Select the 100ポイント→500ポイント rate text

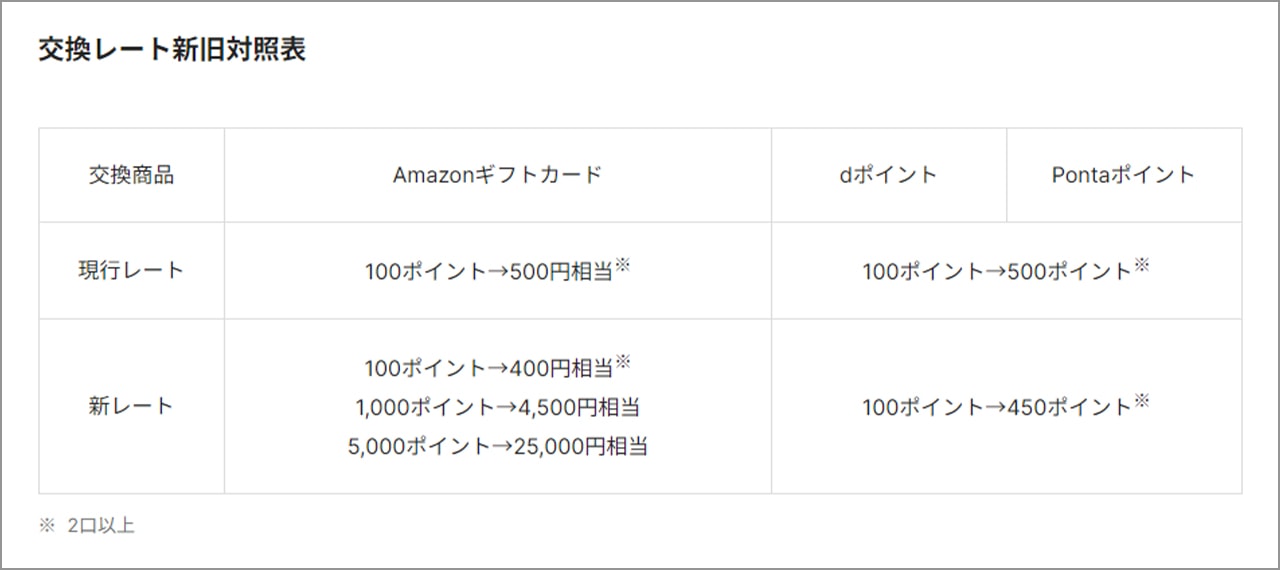pyautogui.click(x=997, y=271)
